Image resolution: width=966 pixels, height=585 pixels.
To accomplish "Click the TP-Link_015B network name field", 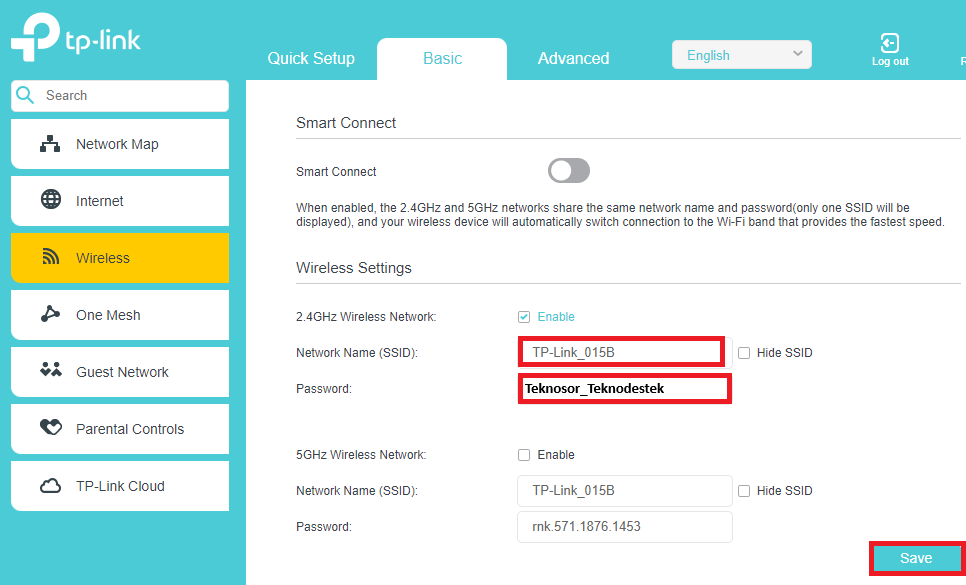I will click(620, 351).
